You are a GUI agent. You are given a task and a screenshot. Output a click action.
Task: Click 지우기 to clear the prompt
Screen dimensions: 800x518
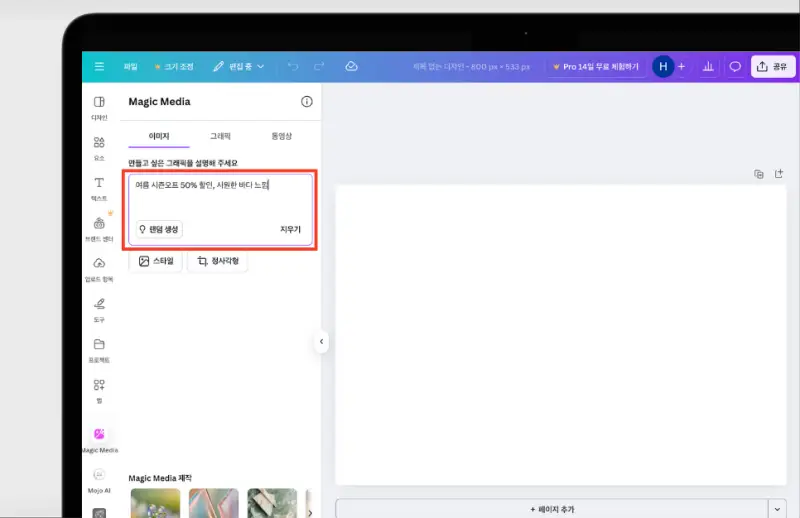click(x=290, y=229)
